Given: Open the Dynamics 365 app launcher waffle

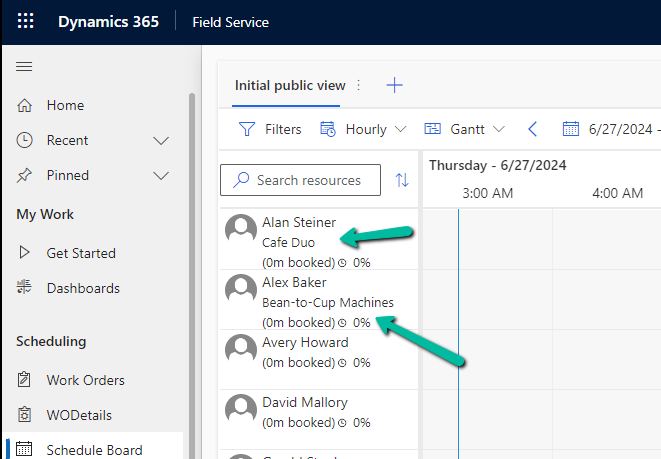Looking at the screenshot, I should pyautogui.click(x=25, y=22).
